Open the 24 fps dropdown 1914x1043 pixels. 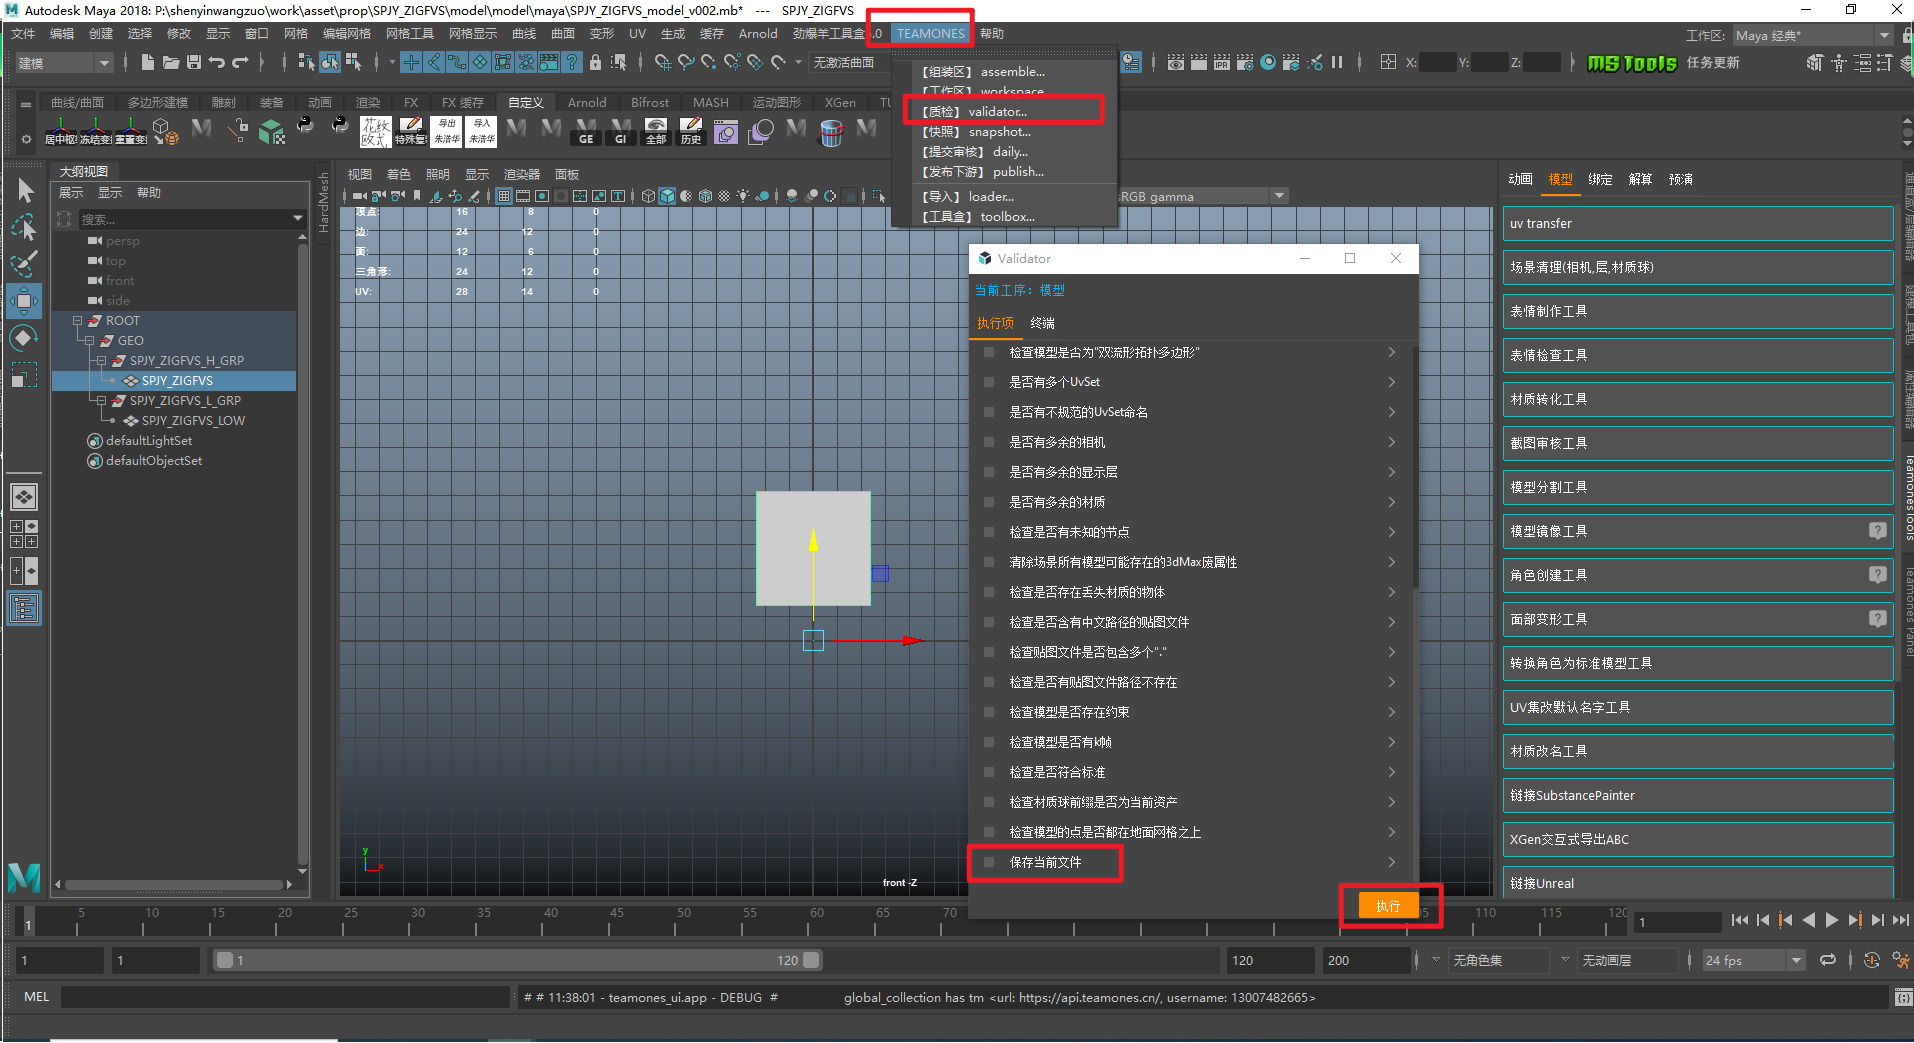pos(1796,960)
